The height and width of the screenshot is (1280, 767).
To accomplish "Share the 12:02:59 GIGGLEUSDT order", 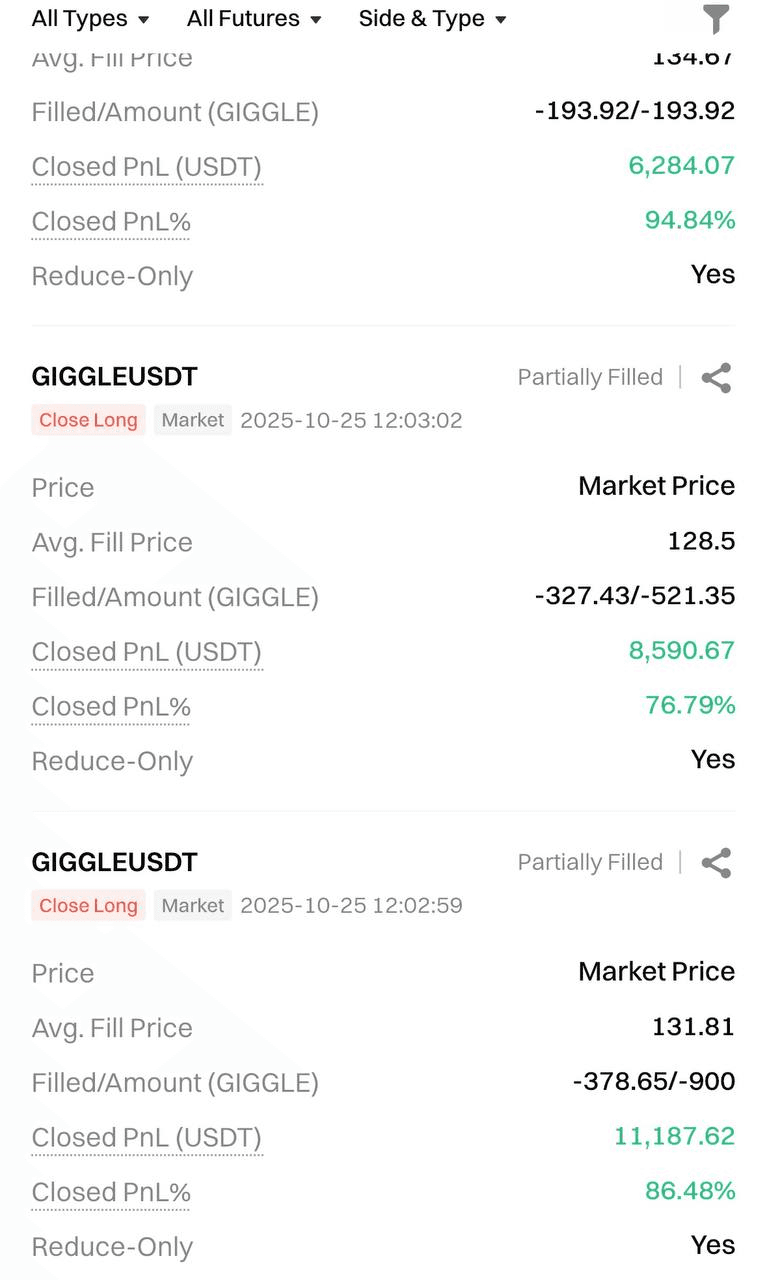I will pos(716,863).
